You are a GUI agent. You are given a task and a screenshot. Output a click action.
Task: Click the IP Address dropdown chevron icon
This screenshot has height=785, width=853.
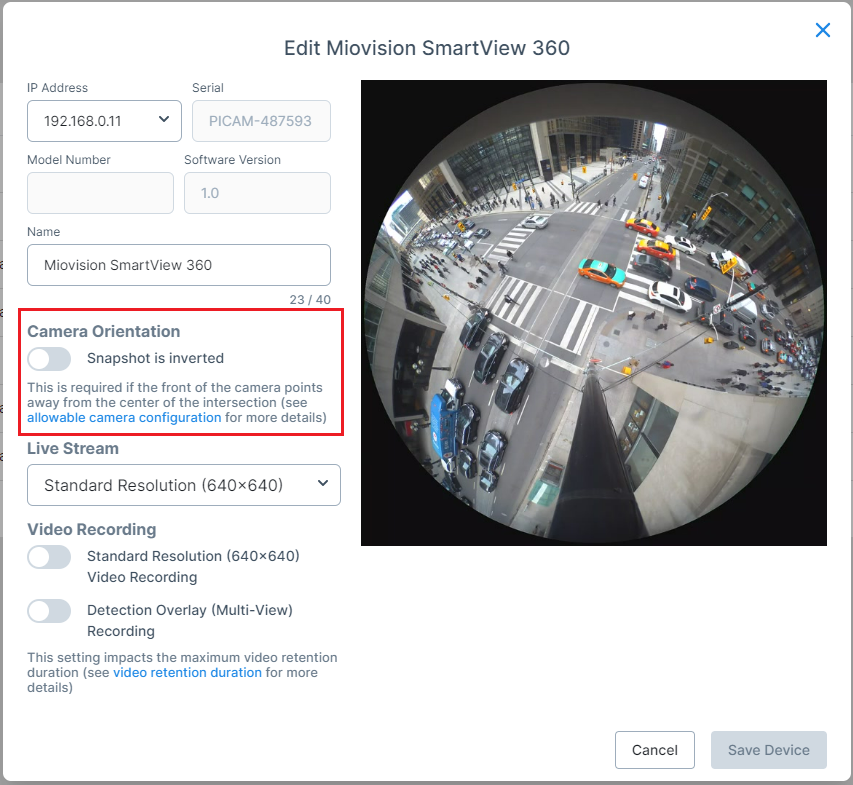tap(162, 120)
